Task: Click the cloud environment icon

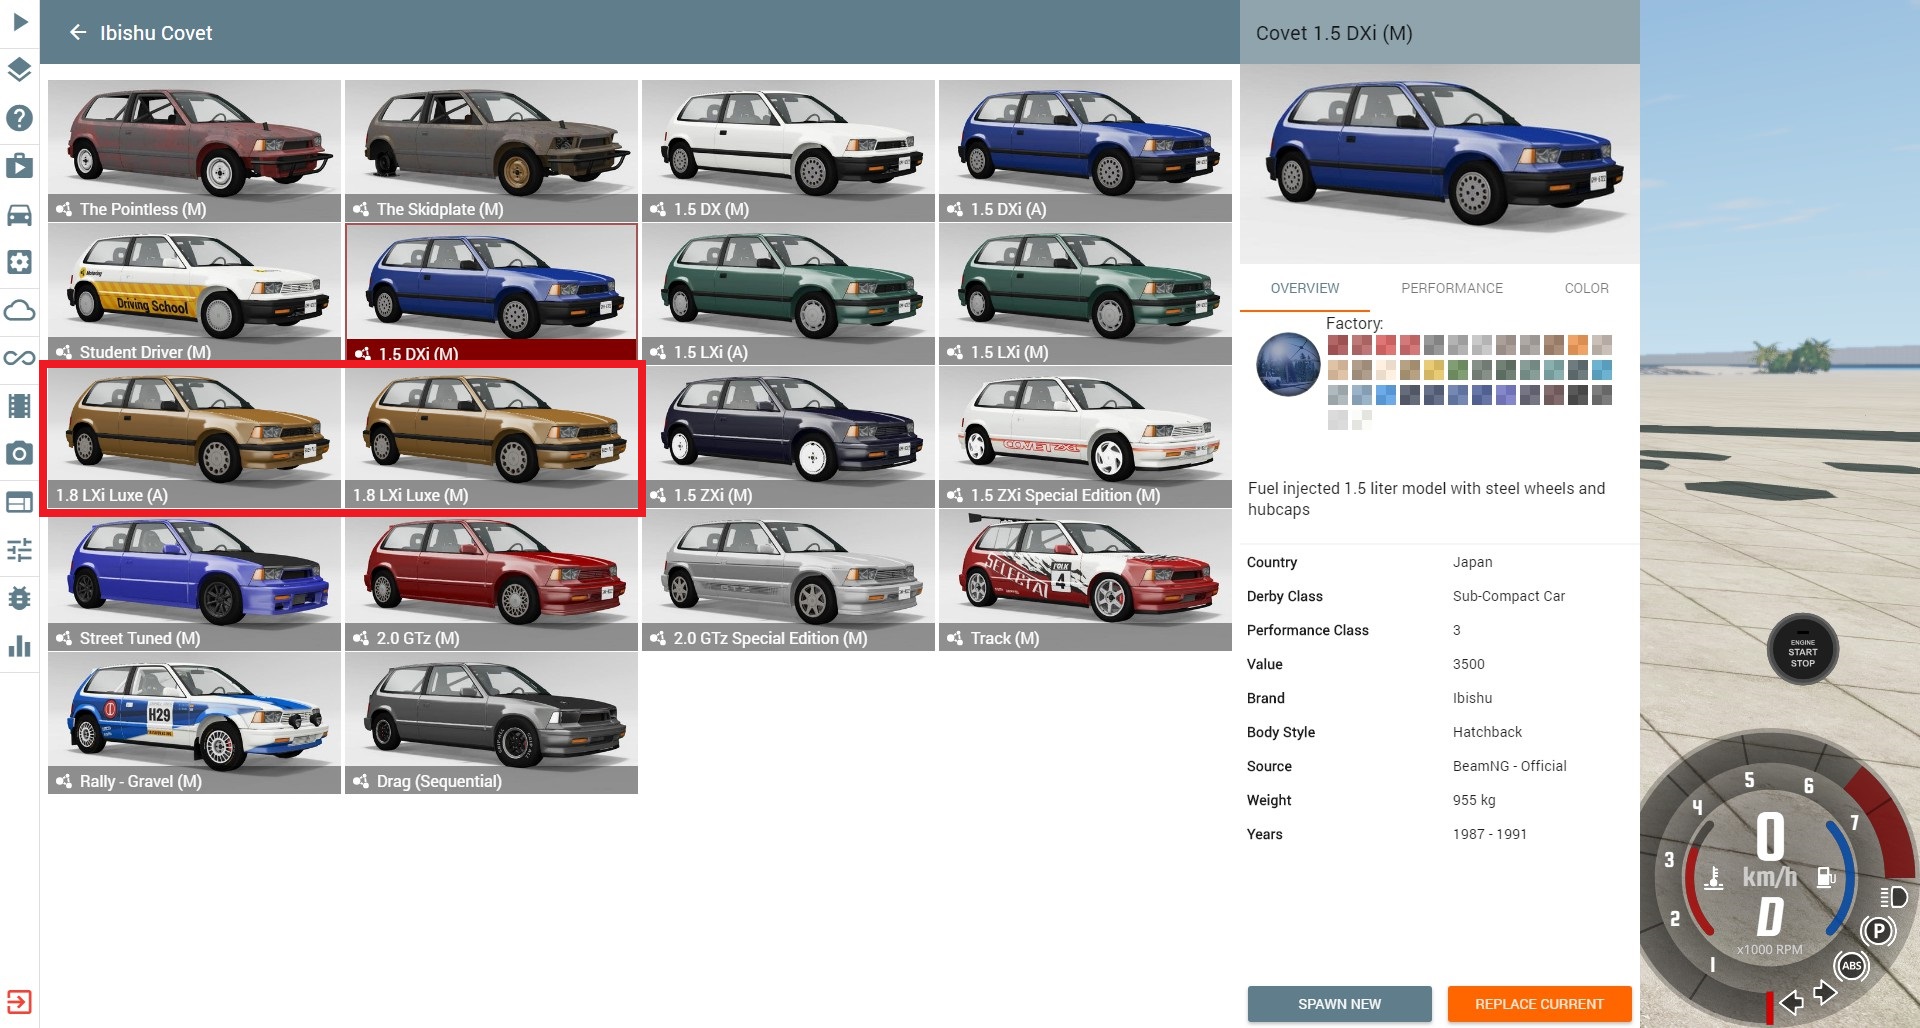Action: tap(19, 310)
